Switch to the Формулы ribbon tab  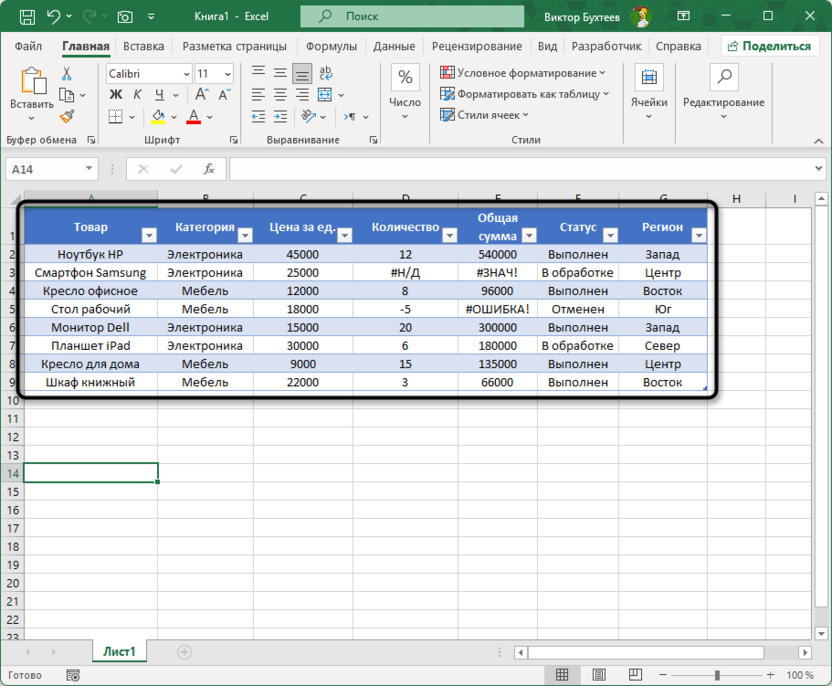[331, 46]
